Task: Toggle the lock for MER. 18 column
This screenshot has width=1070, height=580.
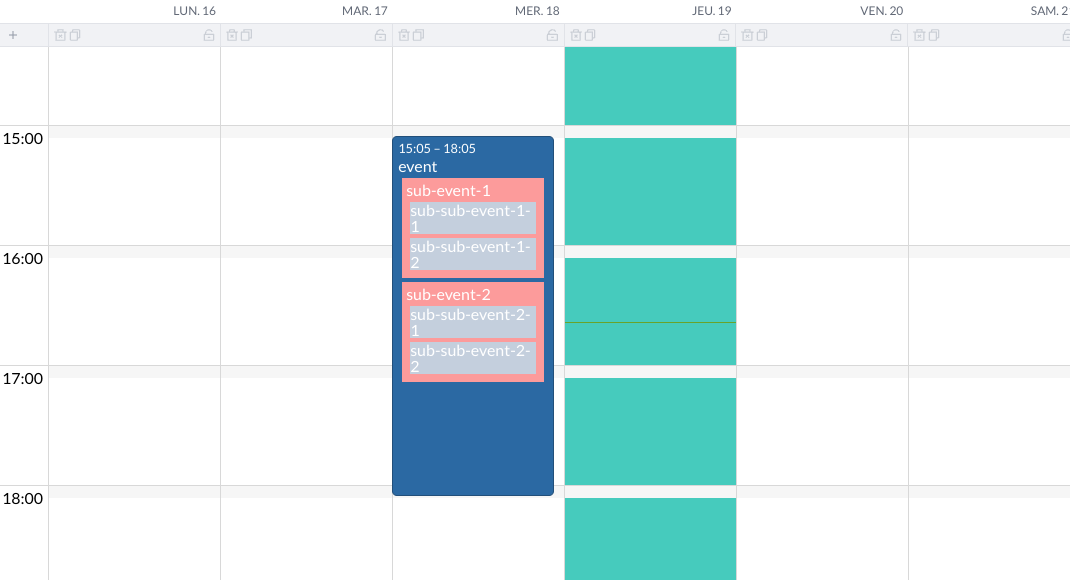Action: pyautogui.click(x=553, y=34)
